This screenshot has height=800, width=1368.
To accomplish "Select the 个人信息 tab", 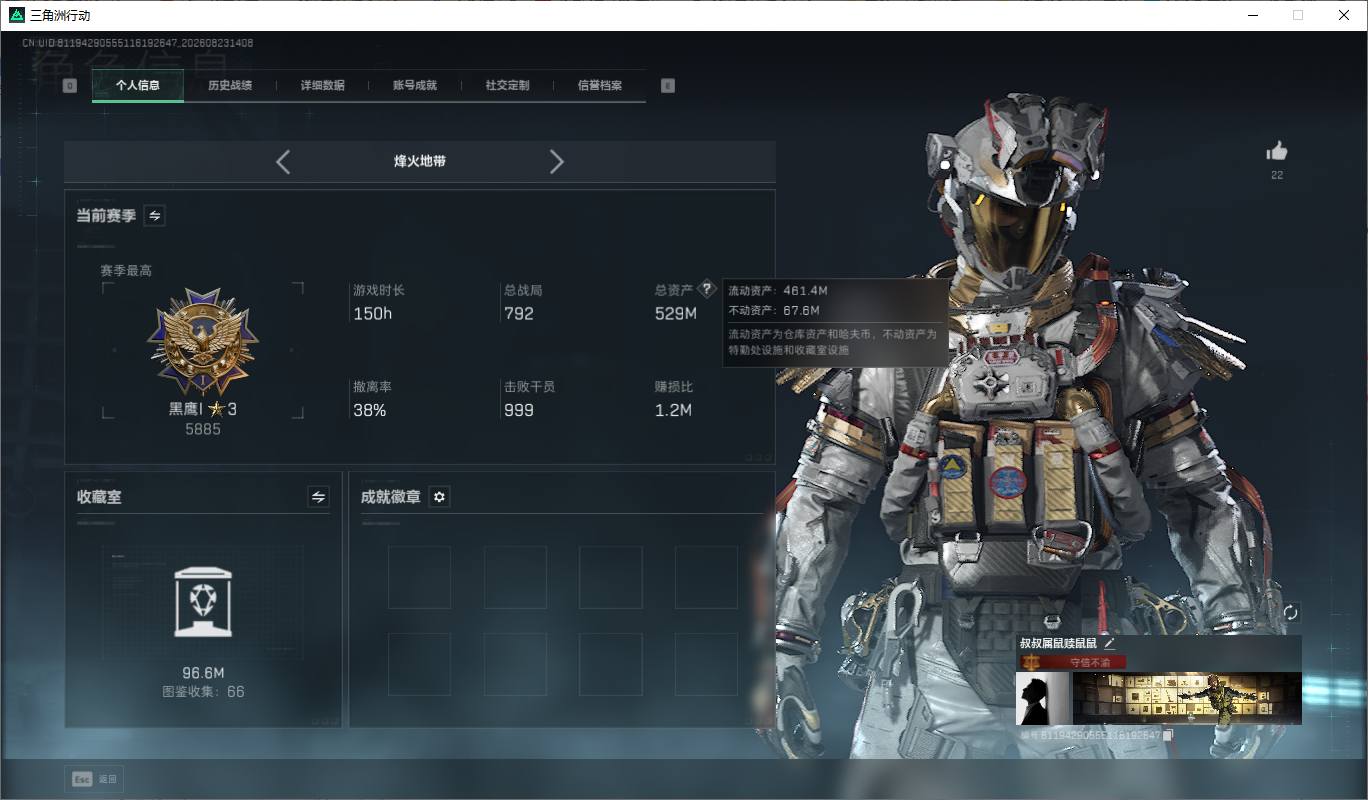I will point(138,86).
